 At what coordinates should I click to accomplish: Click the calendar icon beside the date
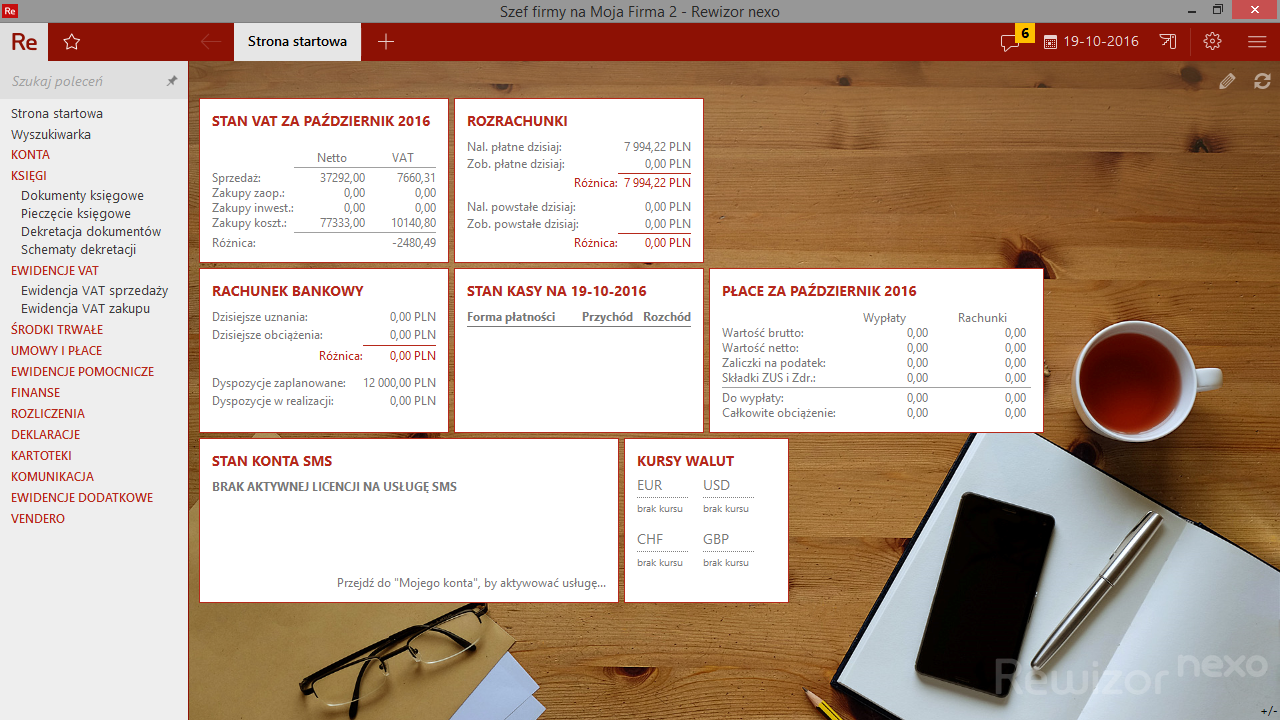1050,42
